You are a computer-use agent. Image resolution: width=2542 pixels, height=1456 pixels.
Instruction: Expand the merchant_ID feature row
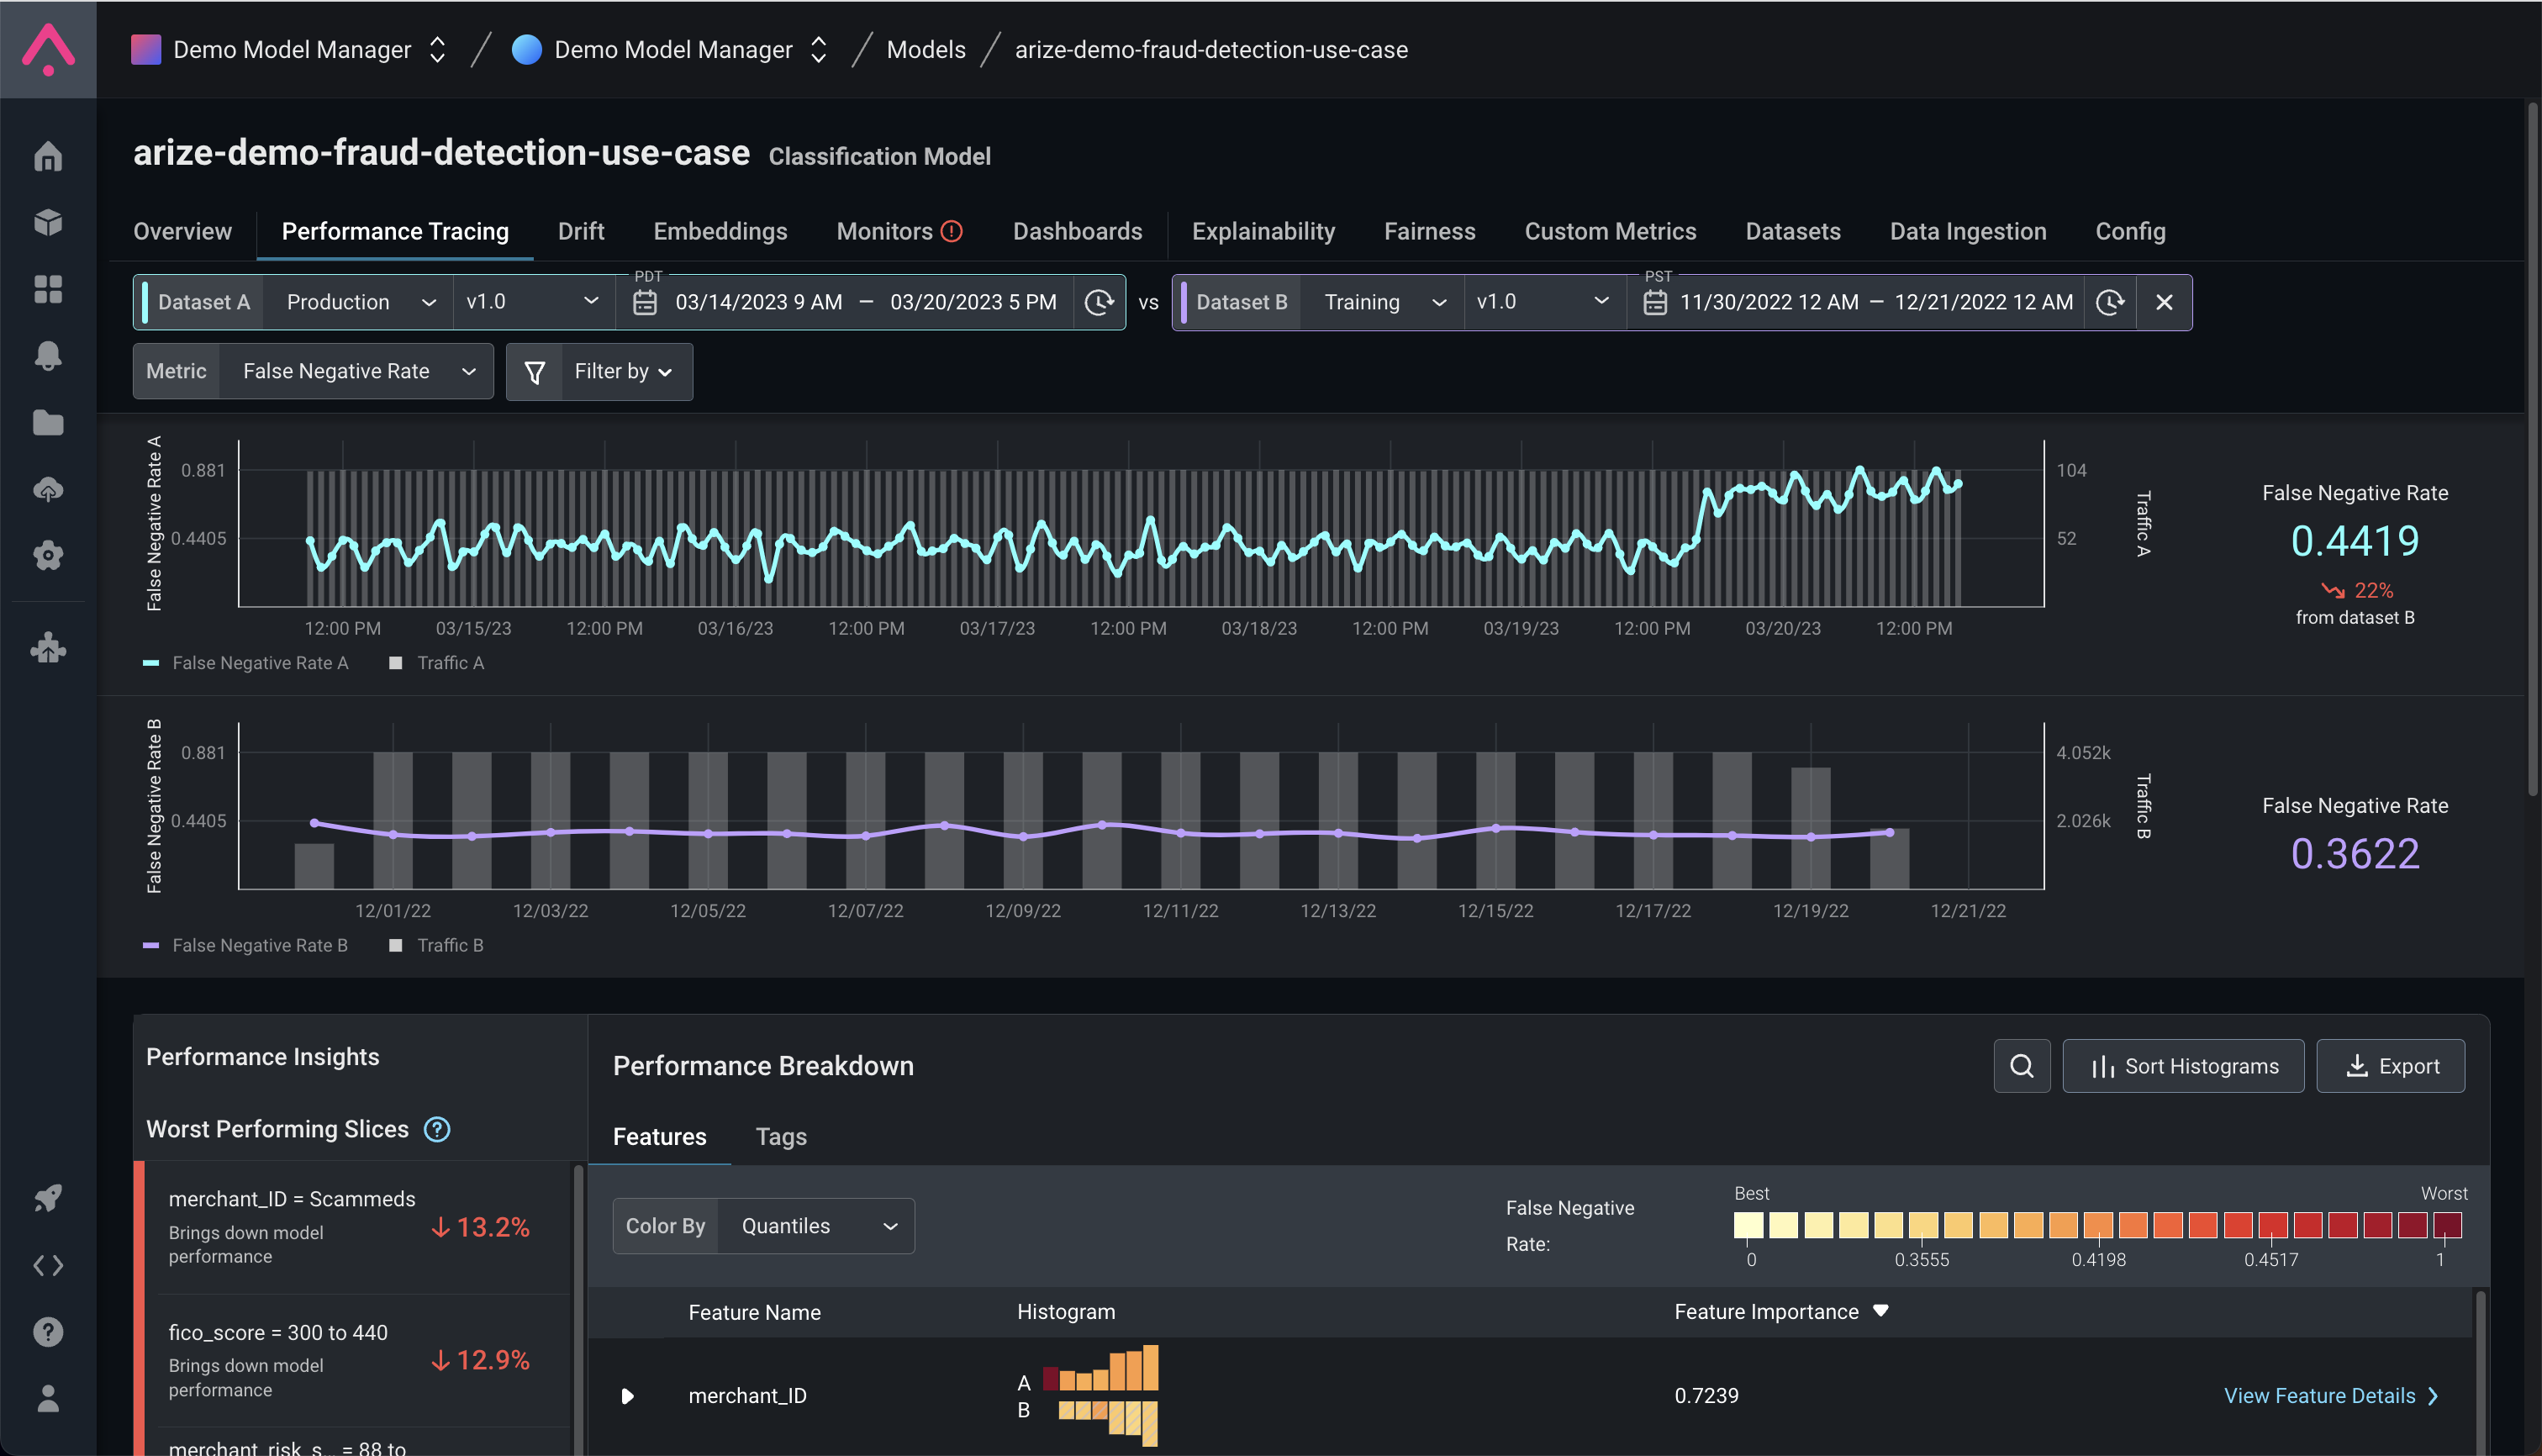[627, 1395]
